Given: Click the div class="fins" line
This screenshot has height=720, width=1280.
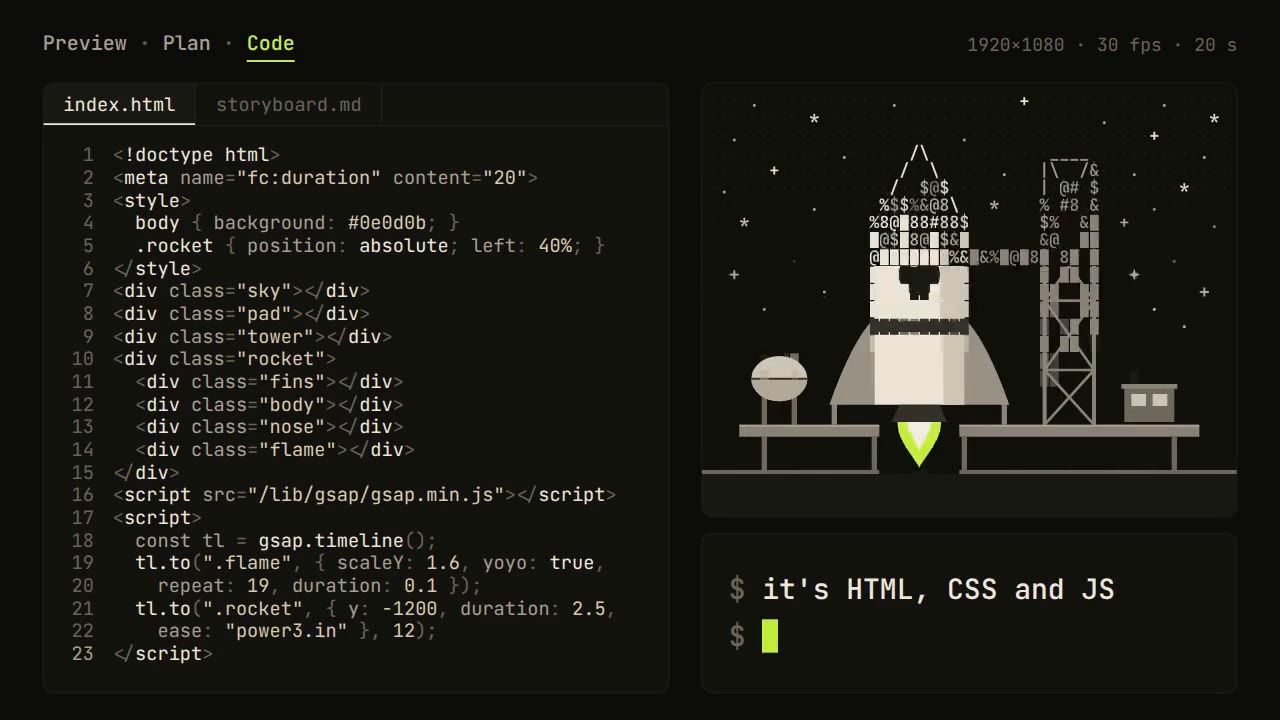Looking at the screenshot, I should tap(270, 382).
